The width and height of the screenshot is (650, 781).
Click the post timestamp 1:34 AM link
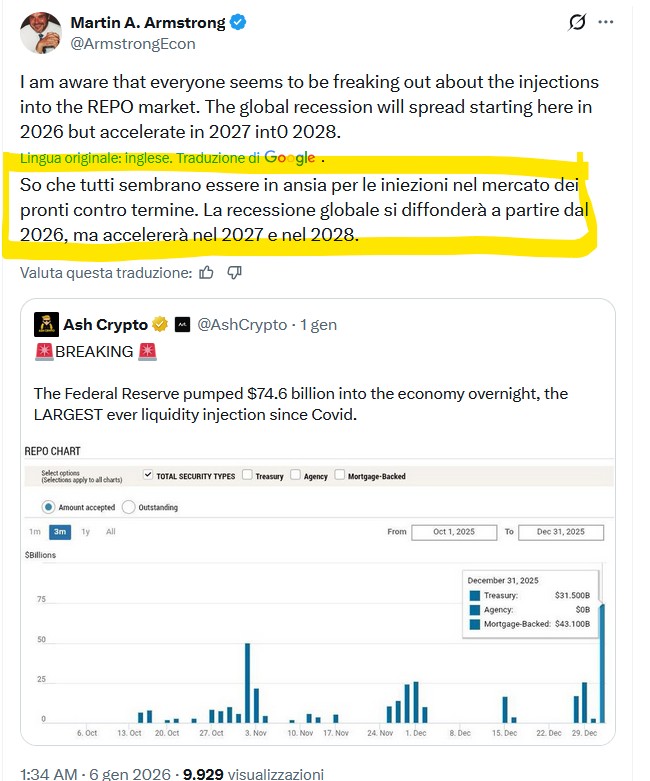(x=50, y=773)
